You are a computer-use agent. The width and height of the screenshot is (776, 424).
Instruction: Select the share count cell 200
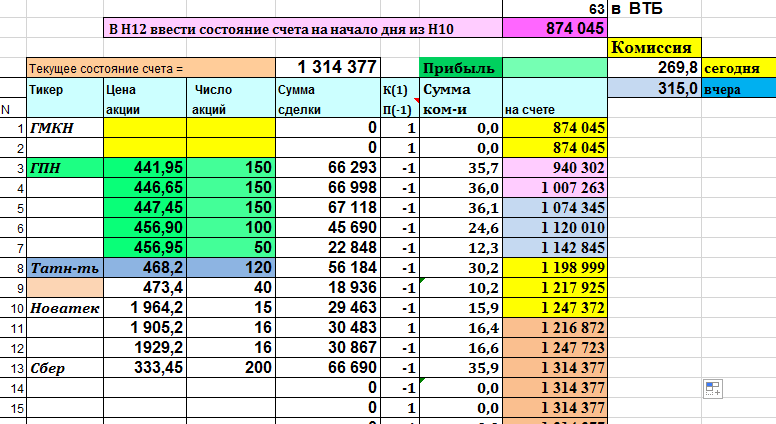pos(231,368)
